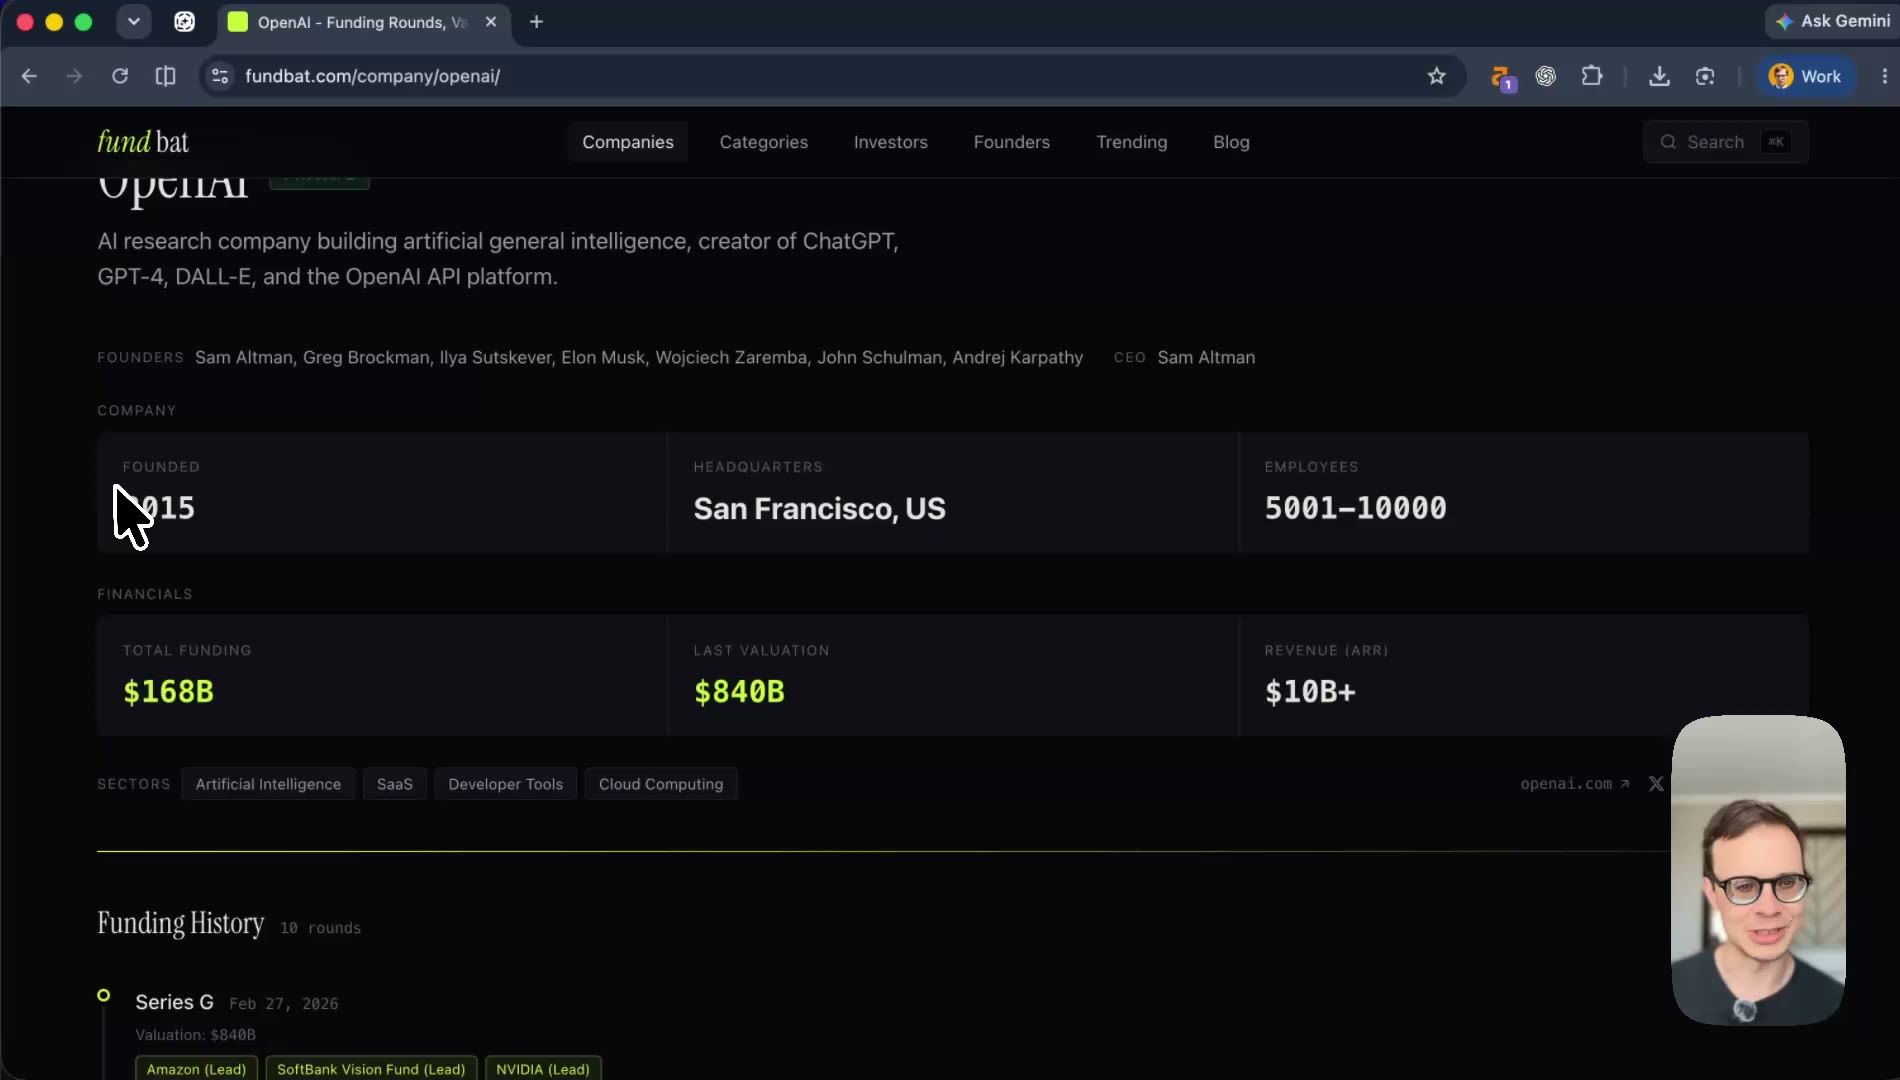
Task: Click the Series G round title
Action: pos(175,1002)
